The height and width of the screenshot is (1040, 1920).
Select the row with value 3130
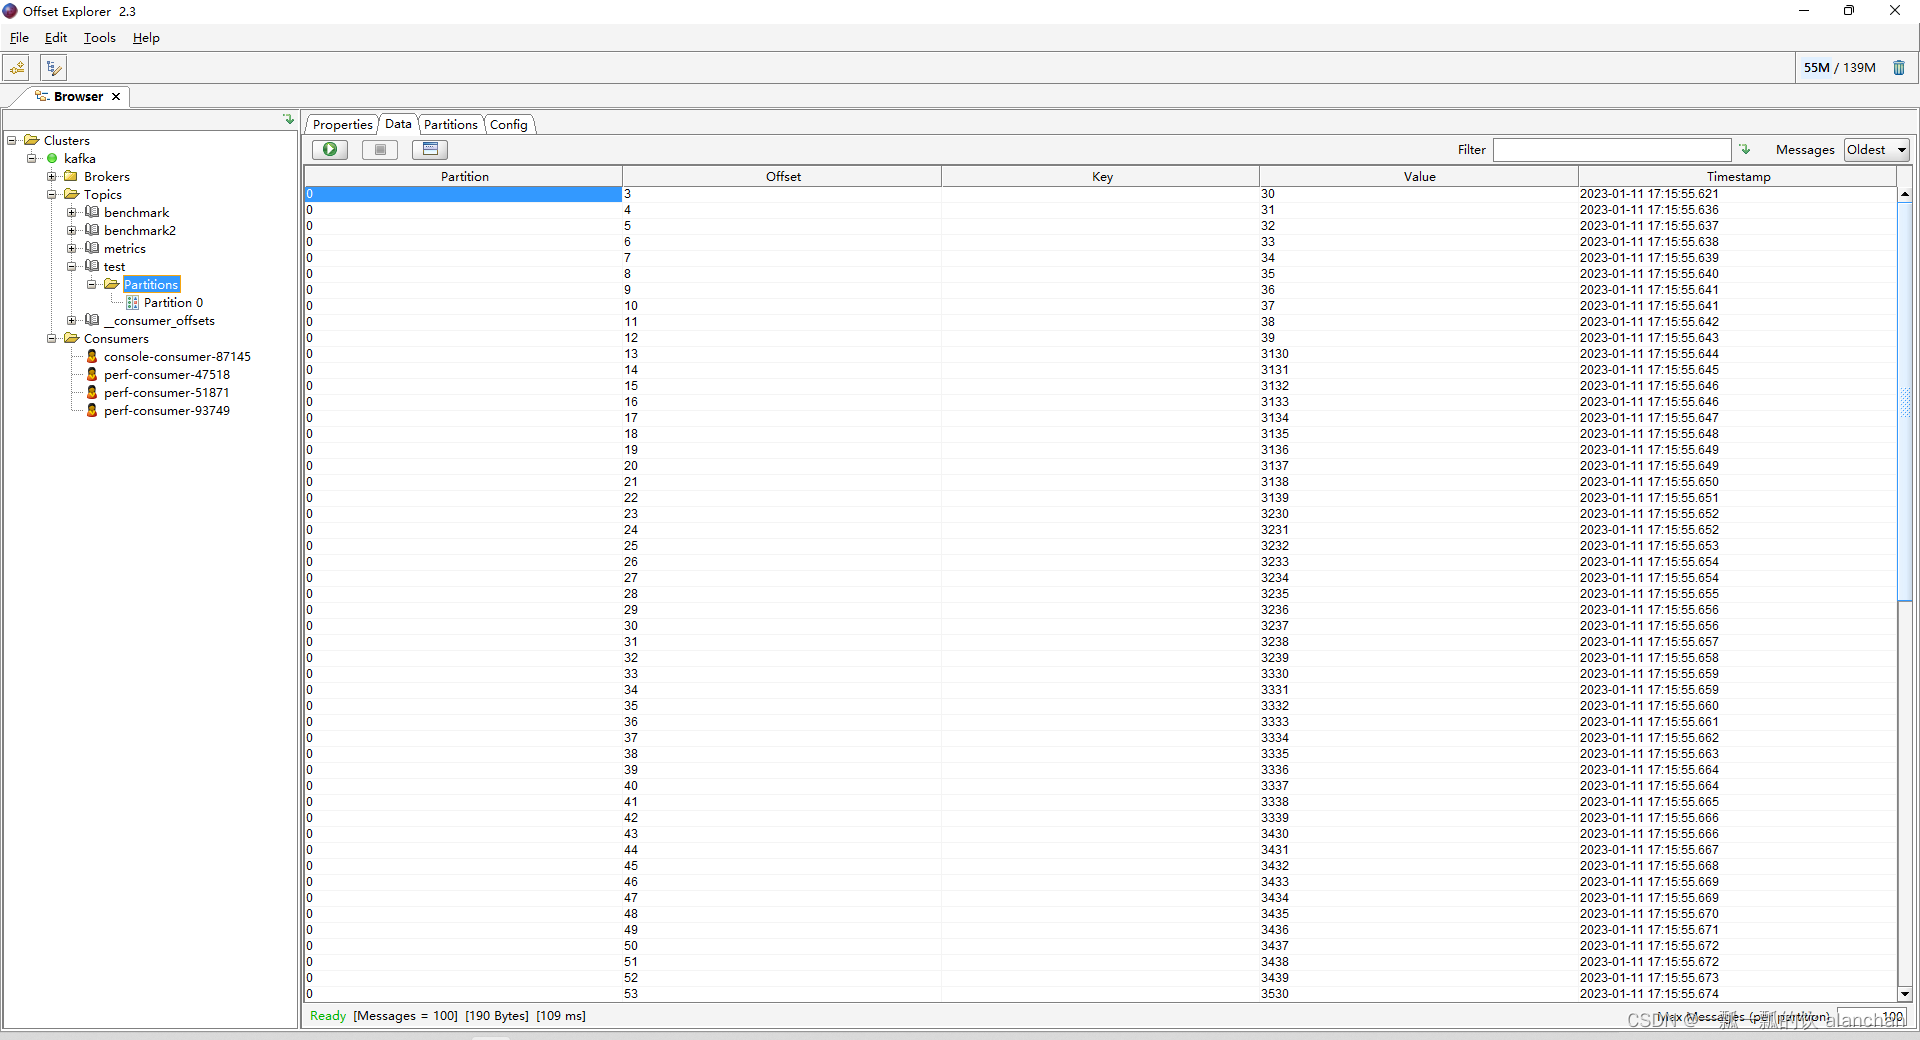tap(1100, 354)
